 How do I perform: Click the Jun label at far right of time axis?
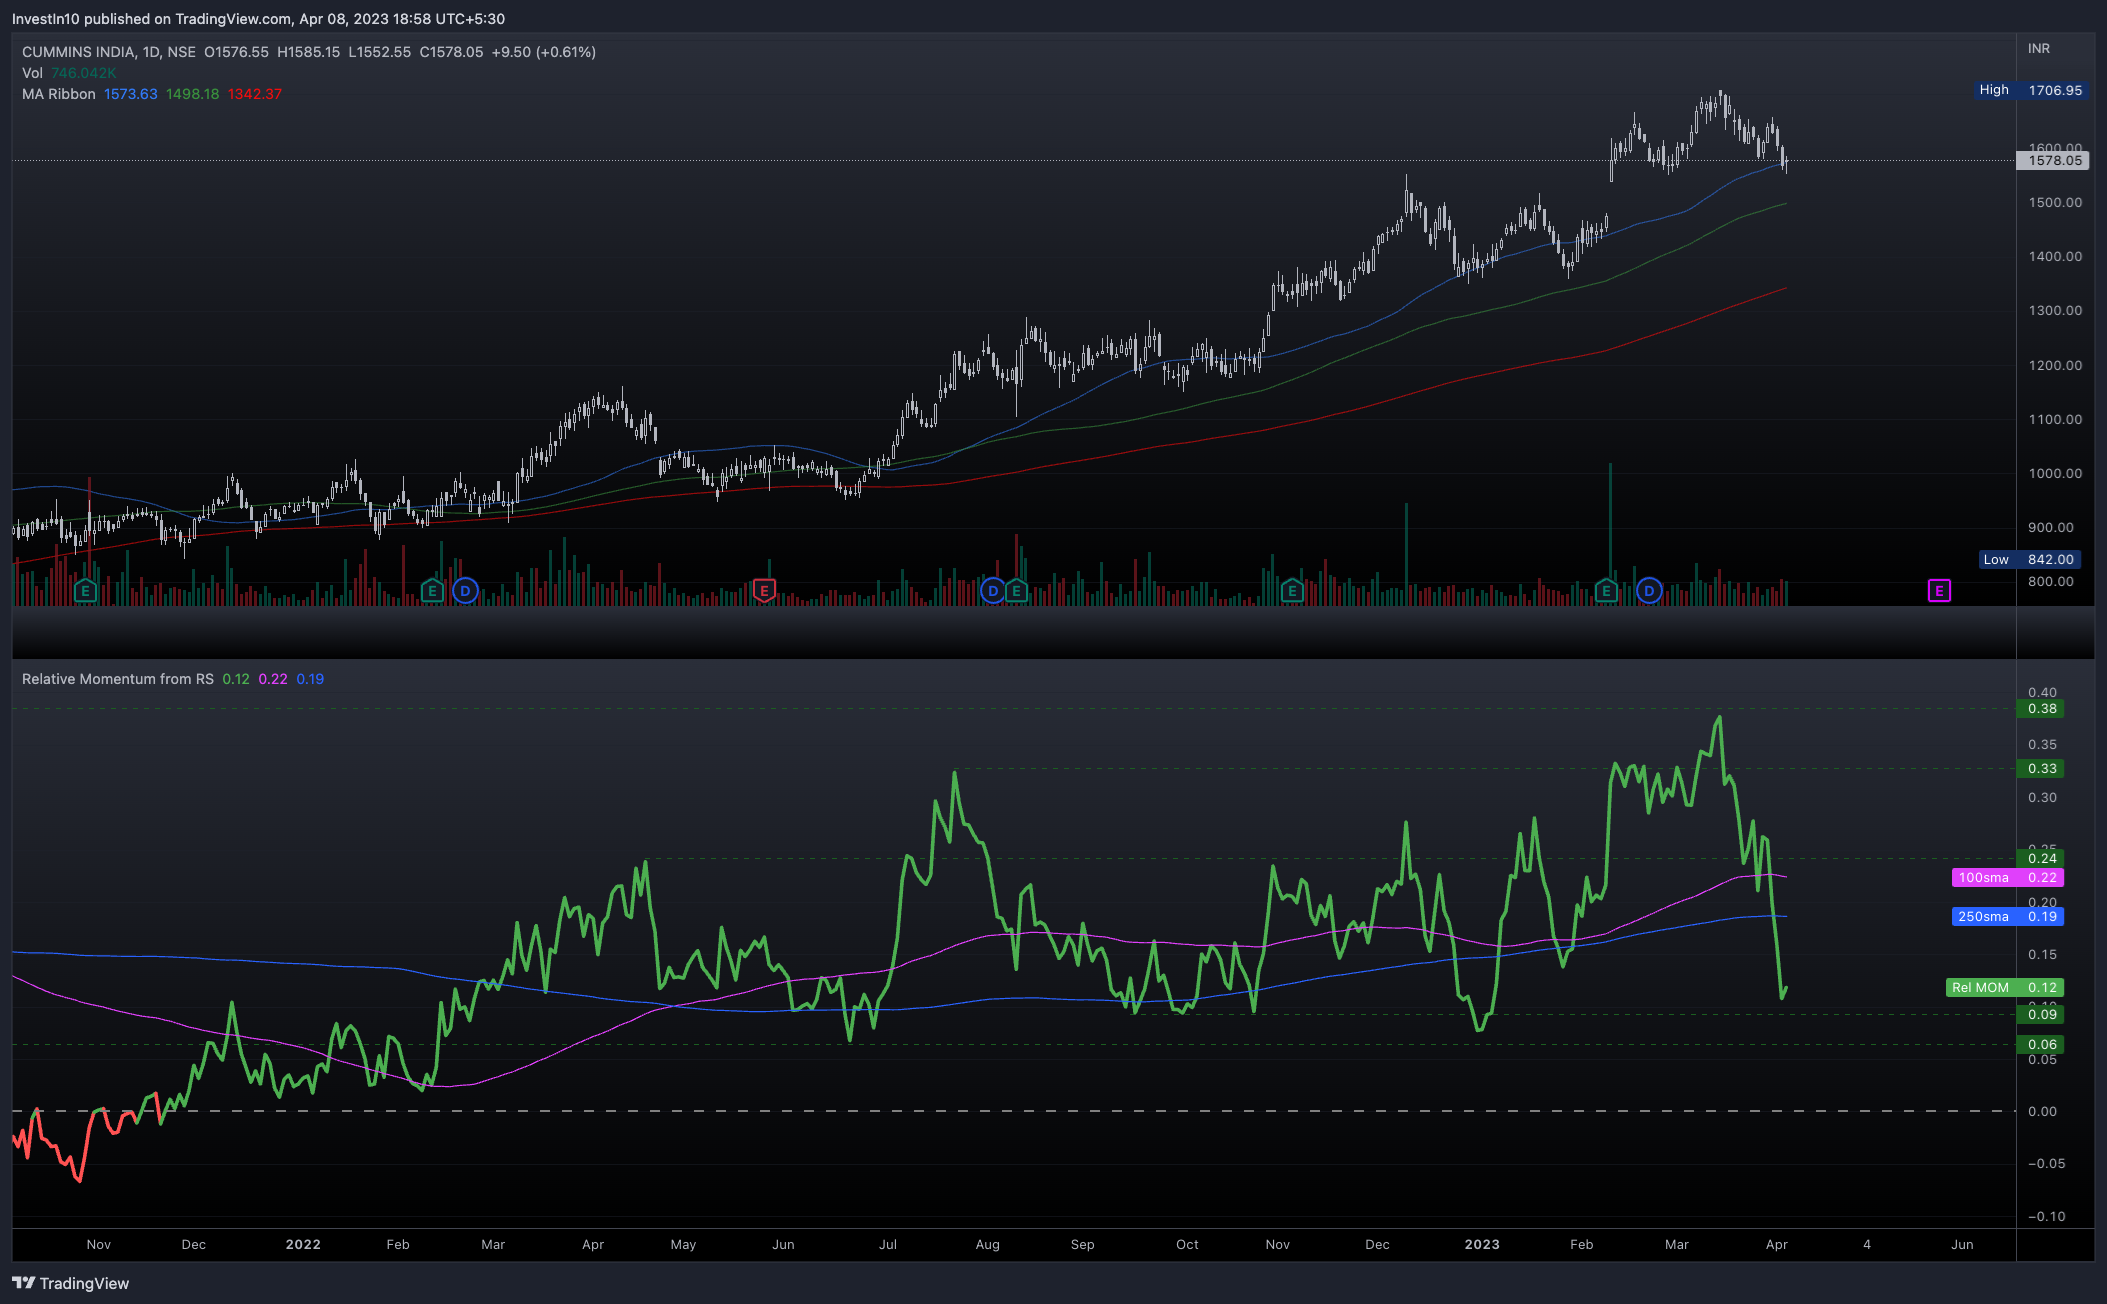(1963, 1245)
